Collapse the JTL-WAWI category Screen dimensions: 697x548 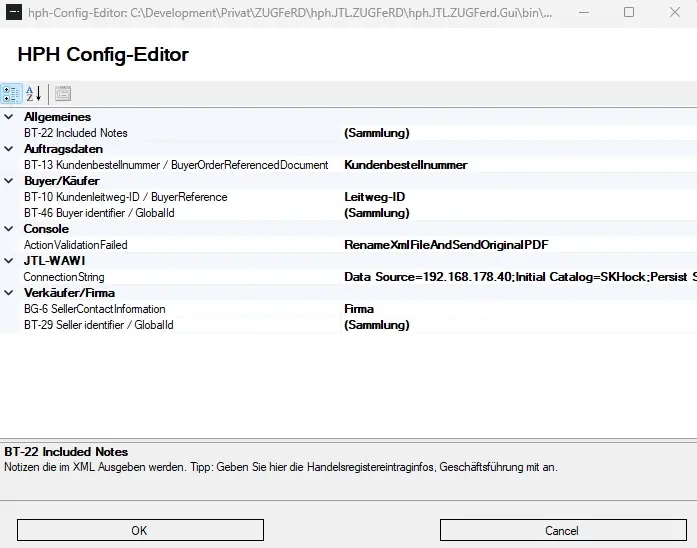click(x=9, y=261)
